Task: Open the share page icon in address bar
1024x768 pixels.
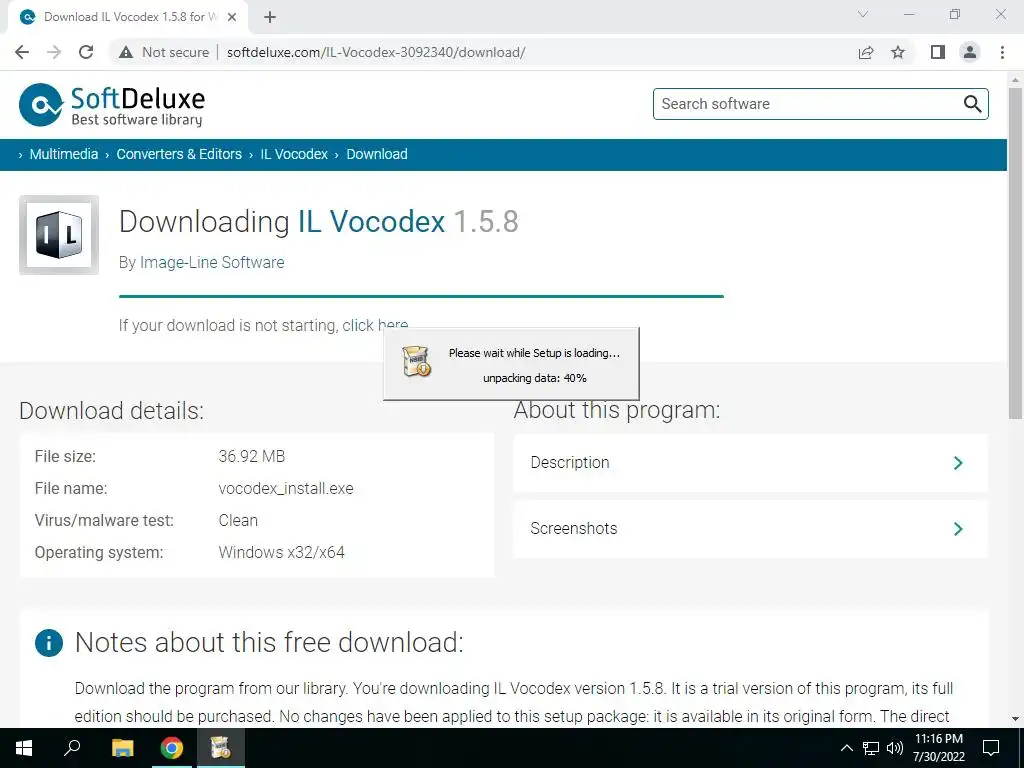Action: [x=866, y=52]
